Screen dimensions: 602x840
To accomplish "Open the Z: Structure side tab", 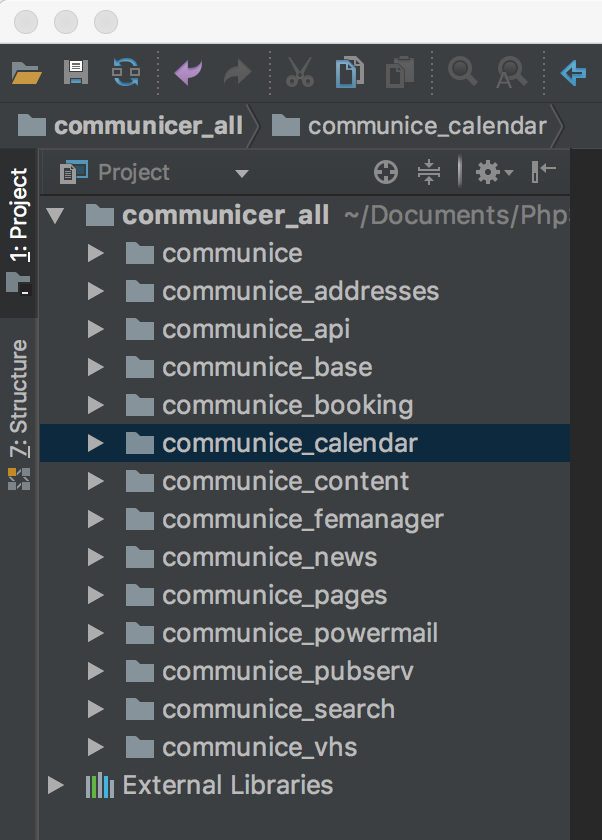I will [19, 398].
